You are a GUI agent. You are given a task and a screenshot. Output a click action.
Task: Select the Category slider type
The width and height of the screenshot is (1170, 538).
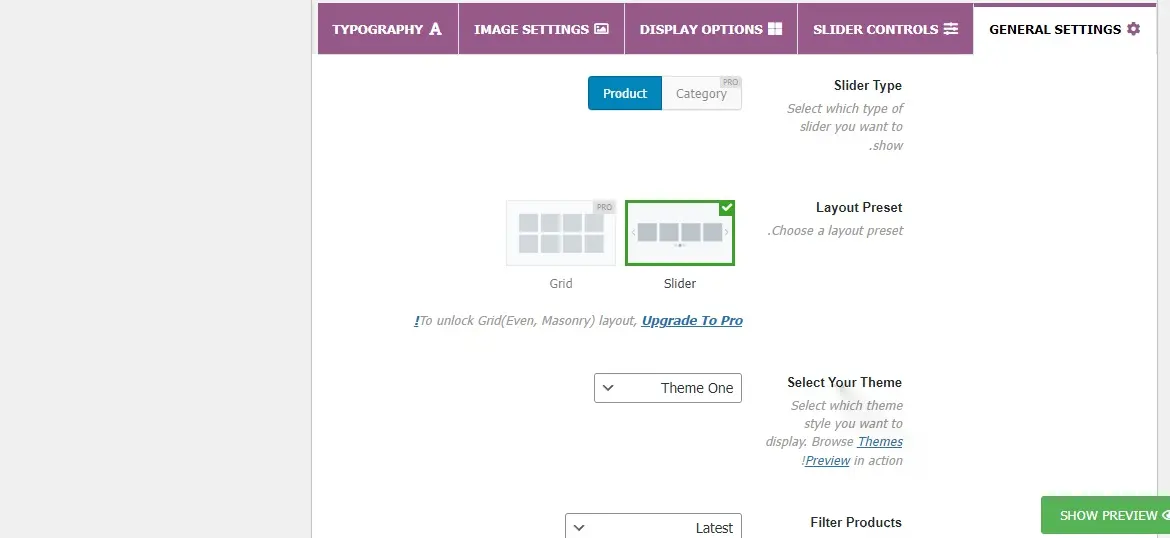[x=701, y=94]
